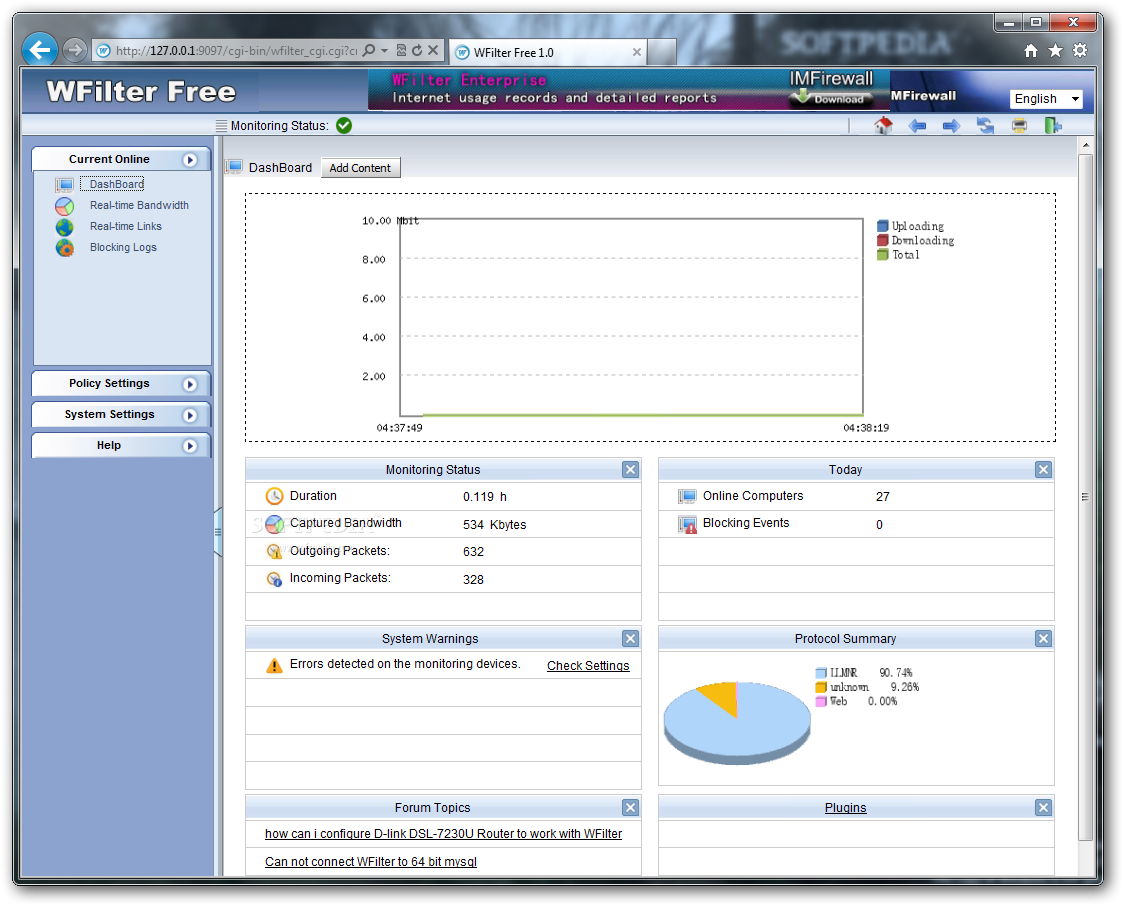Open the English language dropdown
Screen dimensions: 1124x906
[x=1046, y=99]
